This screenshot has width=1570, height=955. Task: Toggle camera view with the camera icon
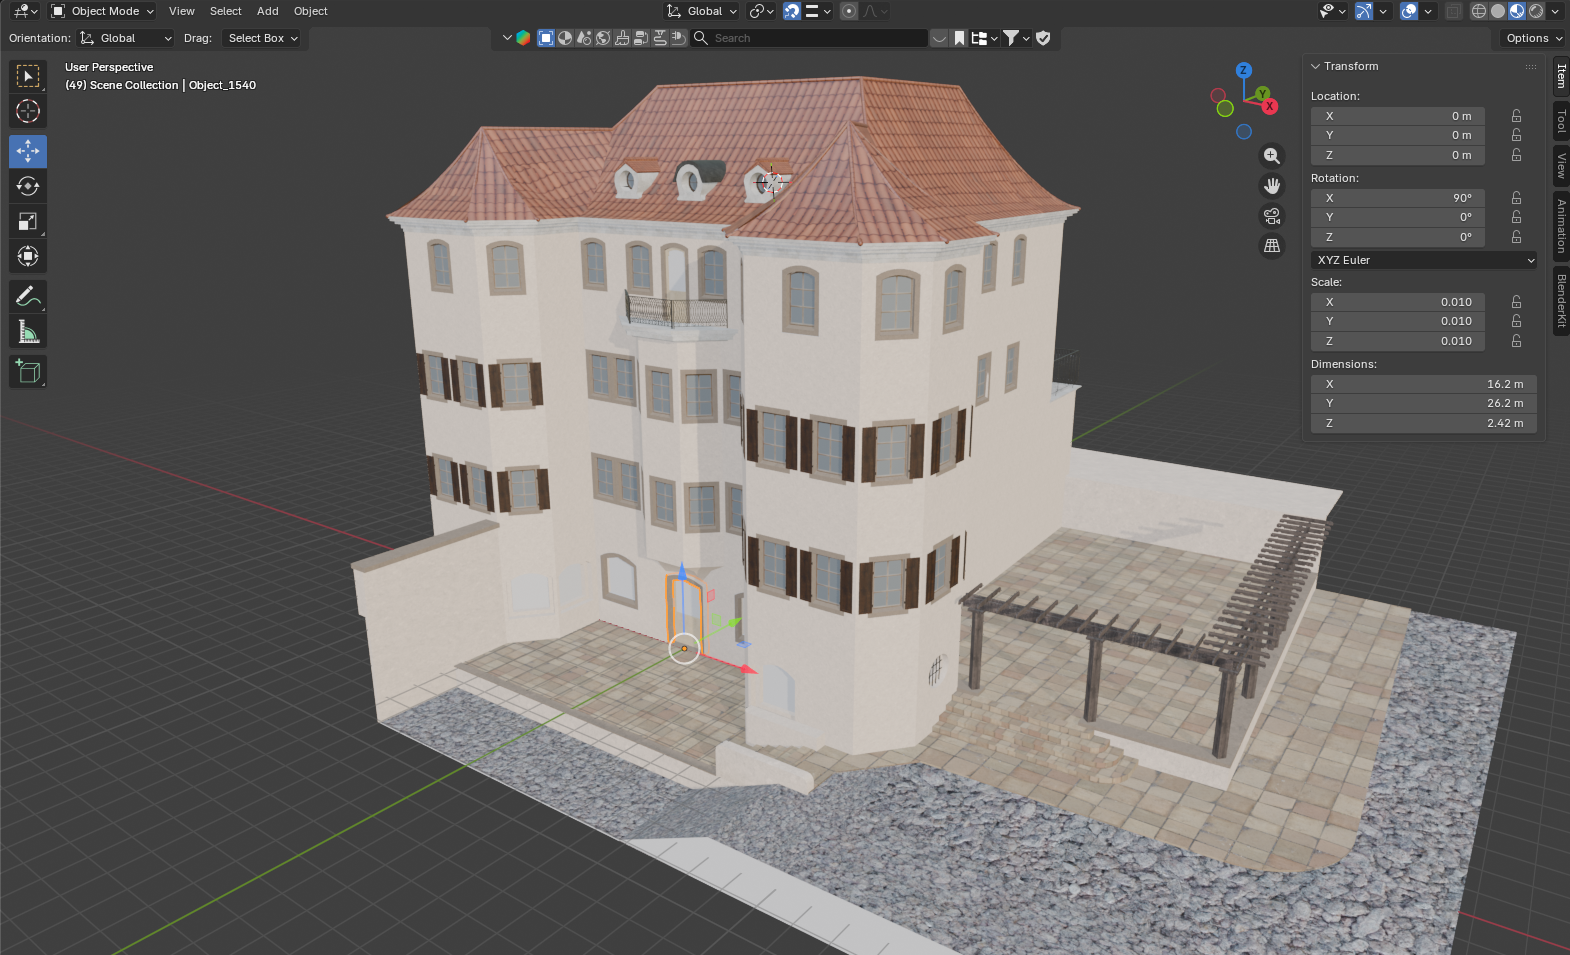coord(1271,216)
